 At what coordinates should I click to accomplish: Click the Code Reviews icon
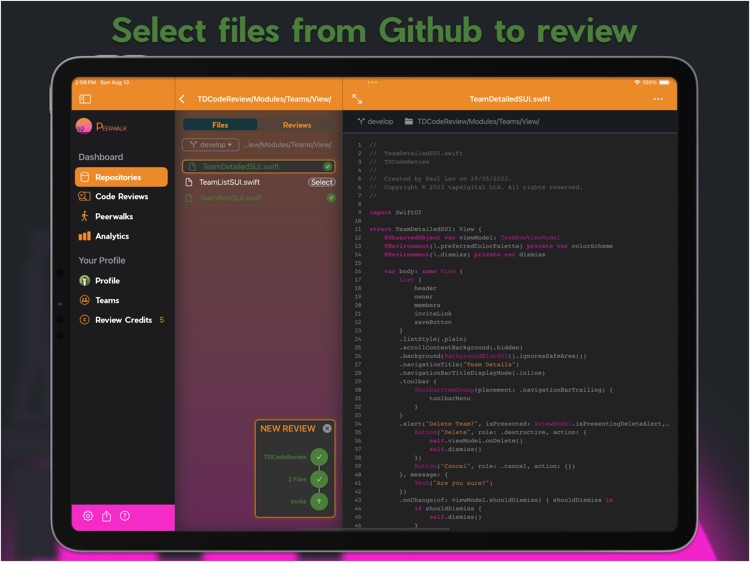[84, 197]
